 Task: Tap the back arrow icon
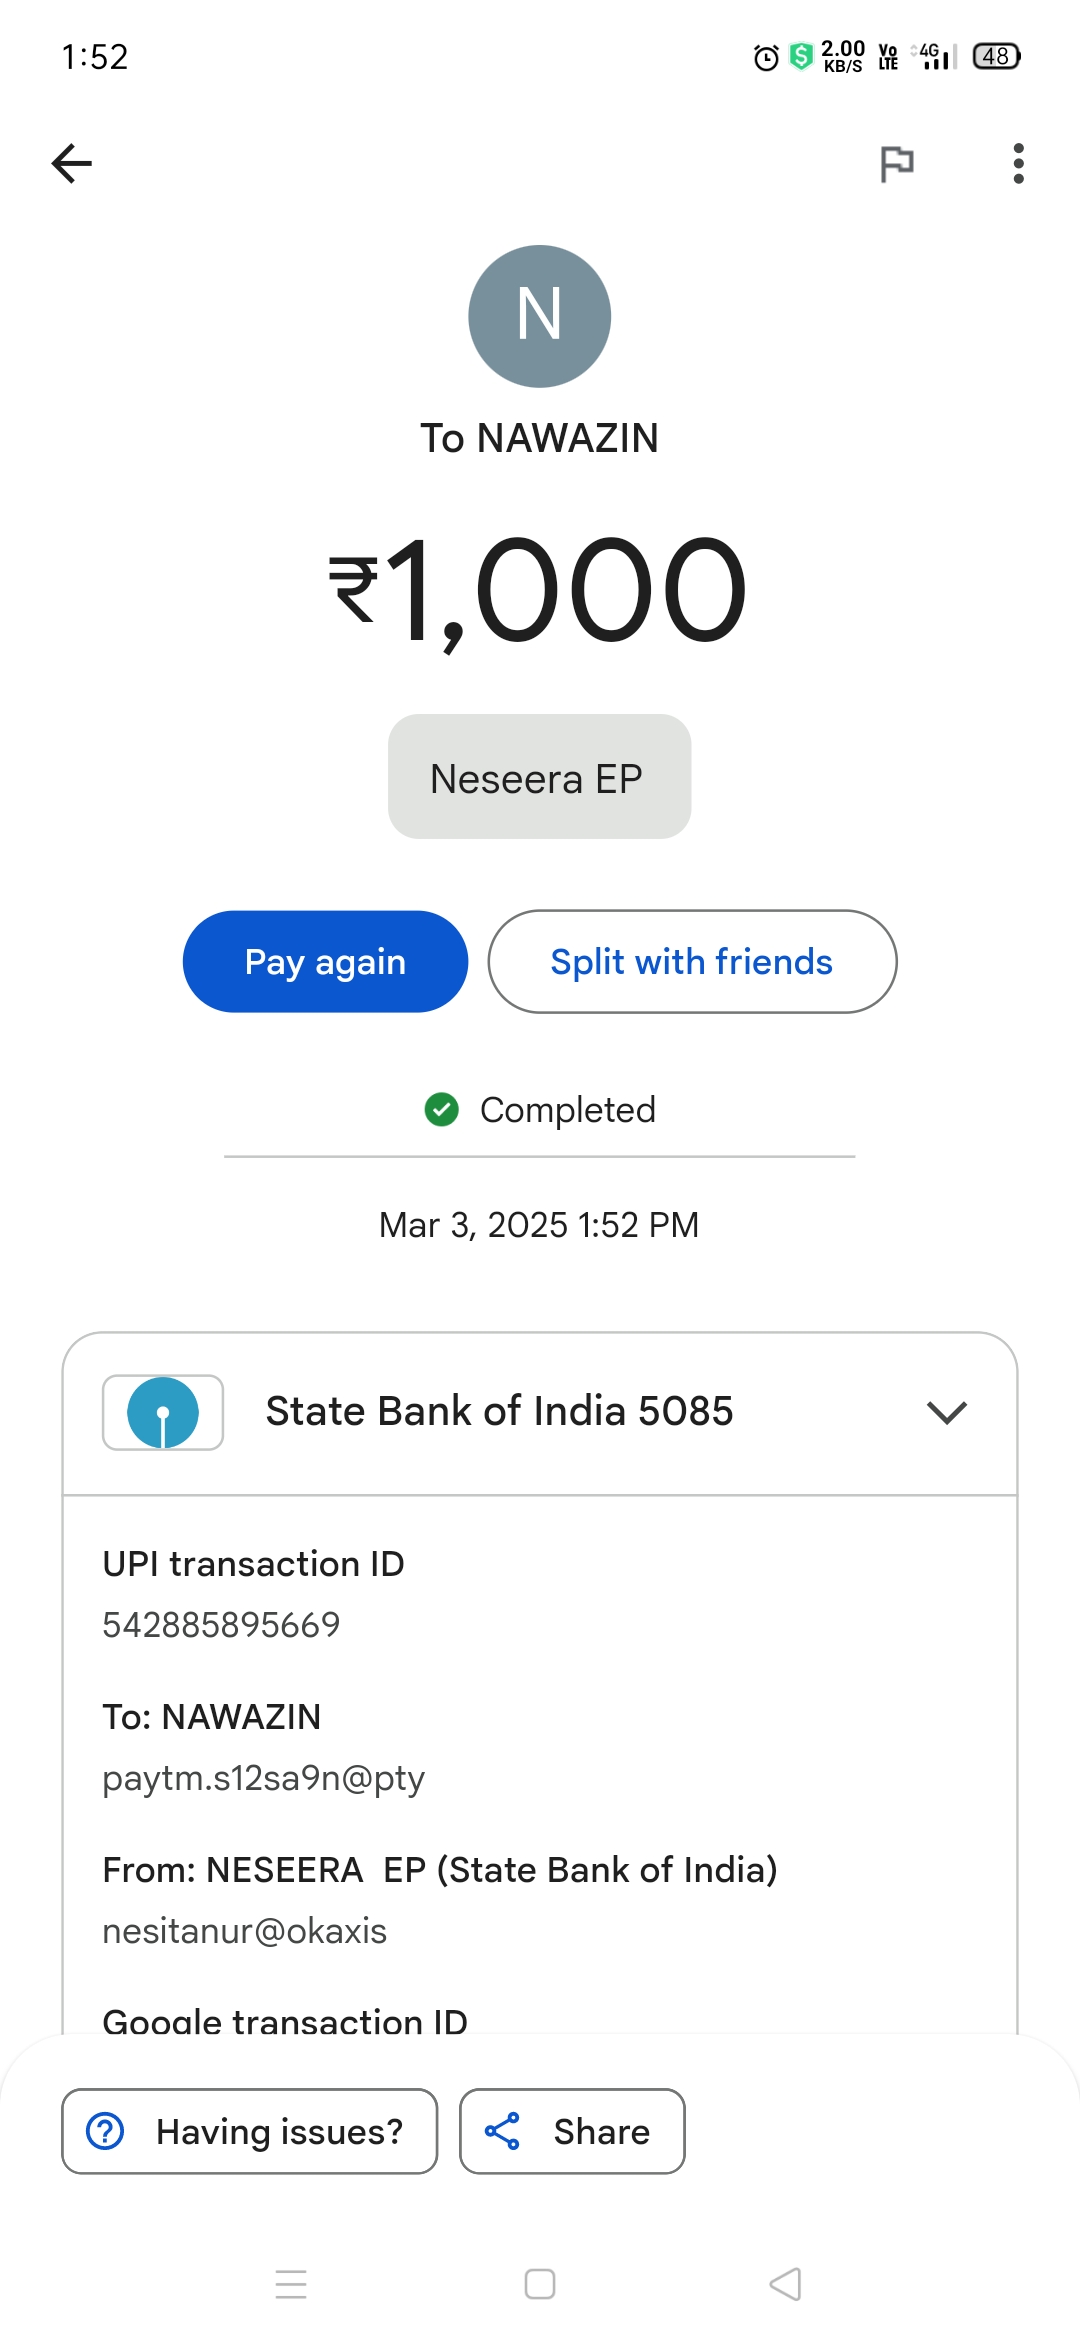[x=72, y=163]
